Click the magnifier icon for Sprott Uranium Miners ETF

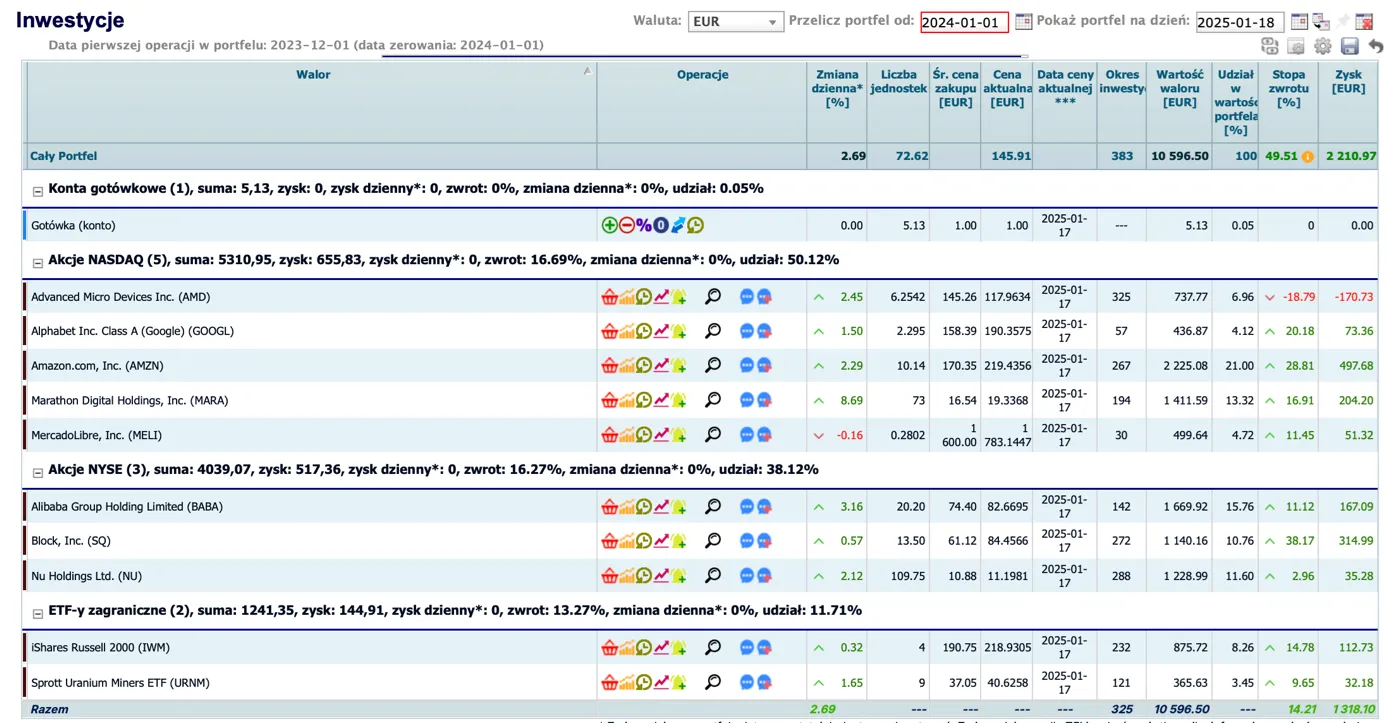pyautogui.click(x=713, y=682)
